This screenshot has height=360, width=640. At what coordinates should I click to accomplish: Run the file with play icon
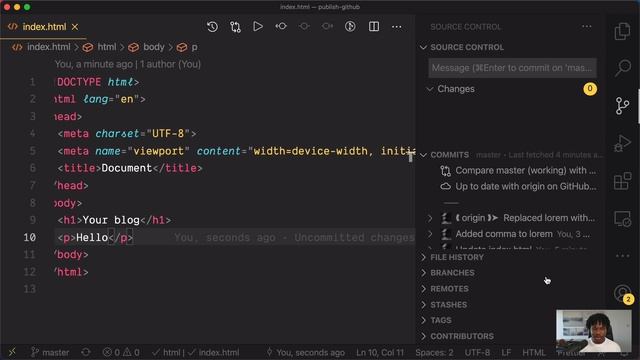258,27
